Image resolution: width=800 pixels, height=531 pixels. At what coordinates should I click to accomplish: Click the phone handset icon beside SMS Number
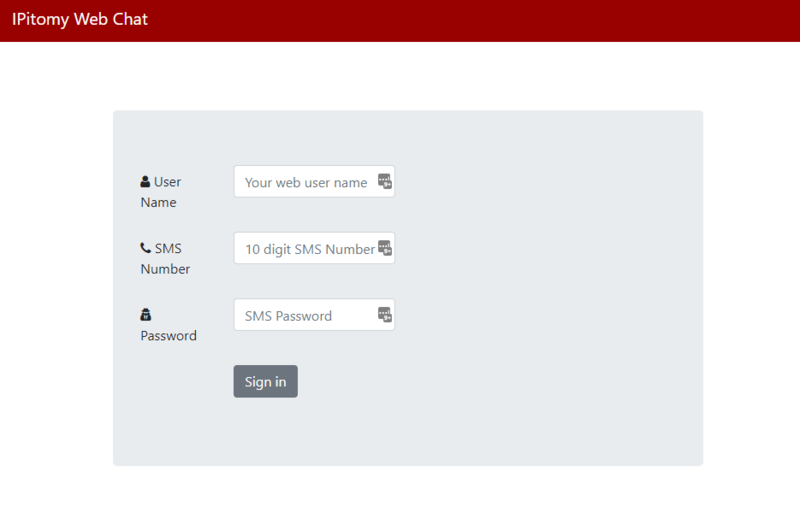(x=145, y=248)
